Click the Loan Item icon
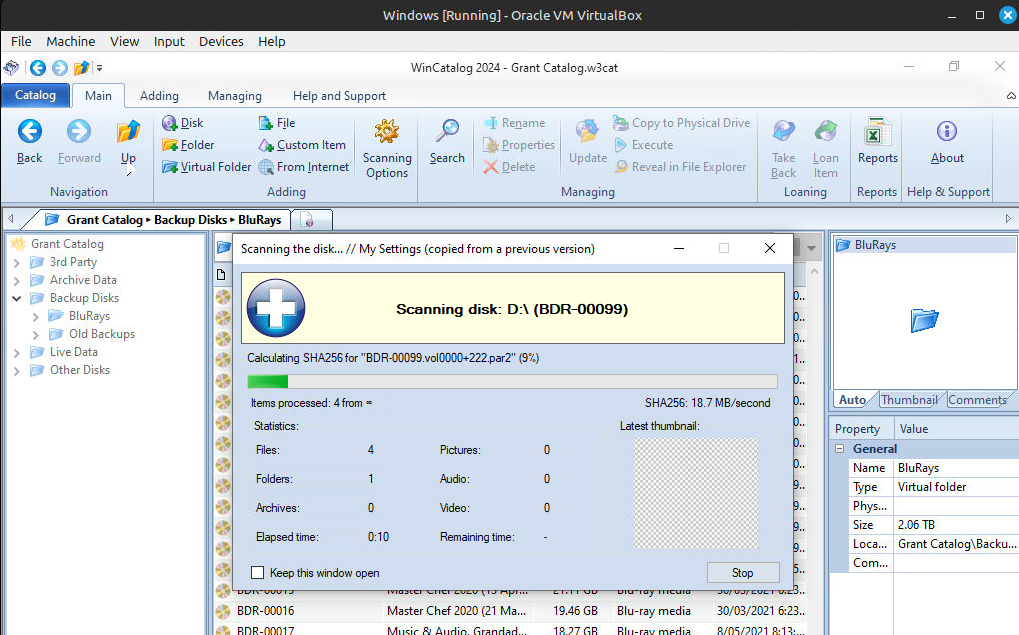This screenshot has width=1019, height=635. [825, 132]
